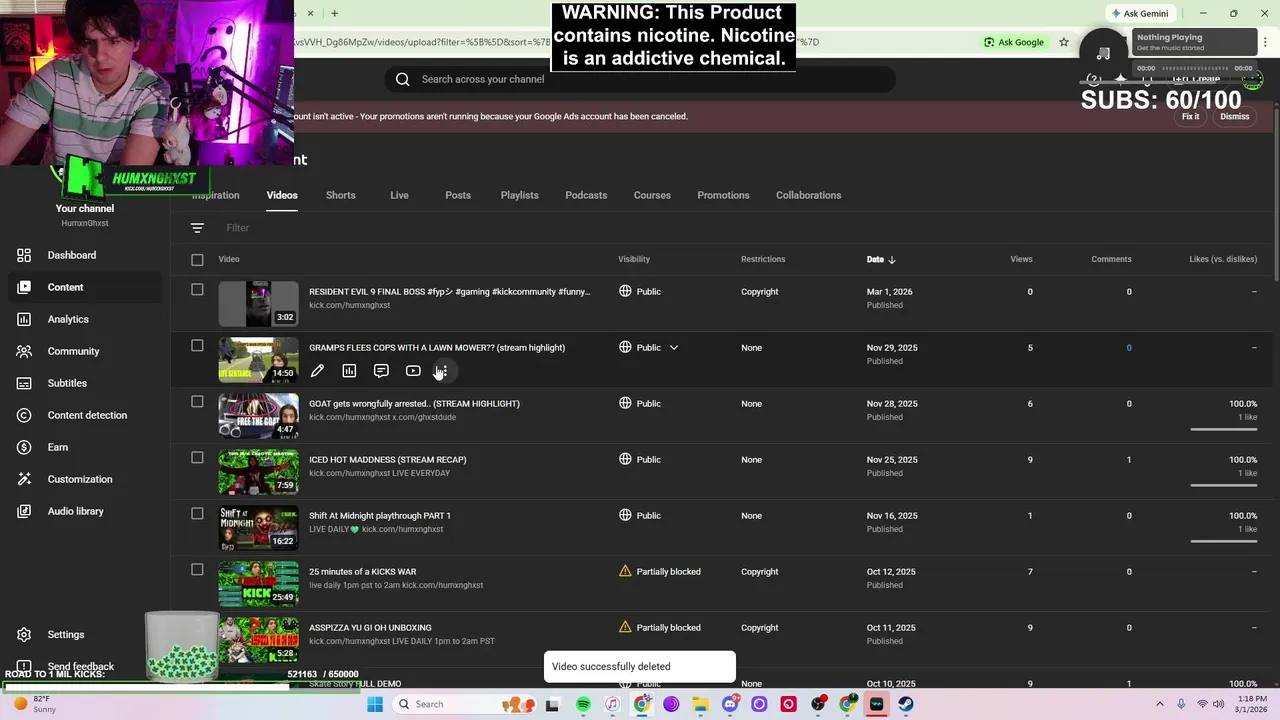The width and height of the screenshot is (1280, 720).
Task: Open Public visibility menu for RESIDENT EVIL video
Action: click(640, 292)
